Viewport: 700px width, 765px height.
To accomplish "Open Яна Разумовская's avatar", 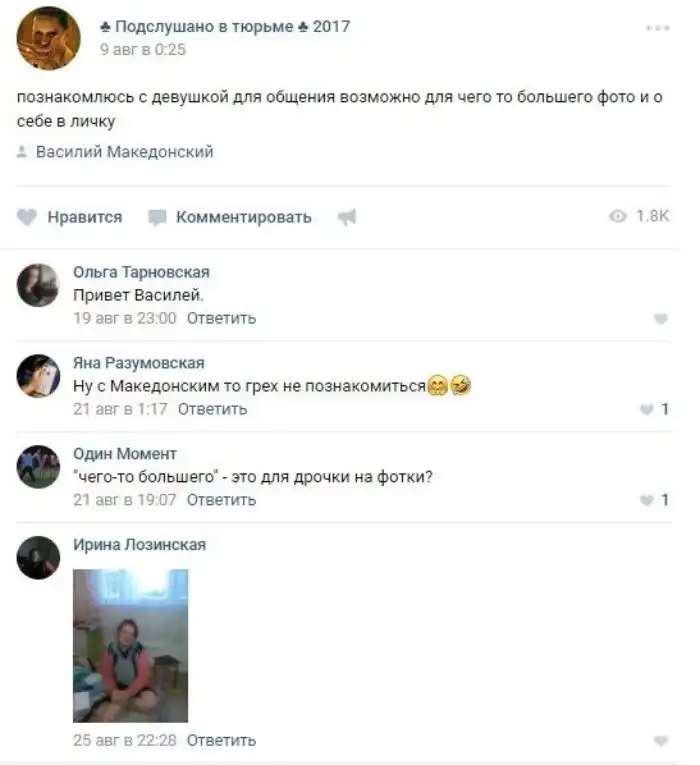I will (38, 376).
